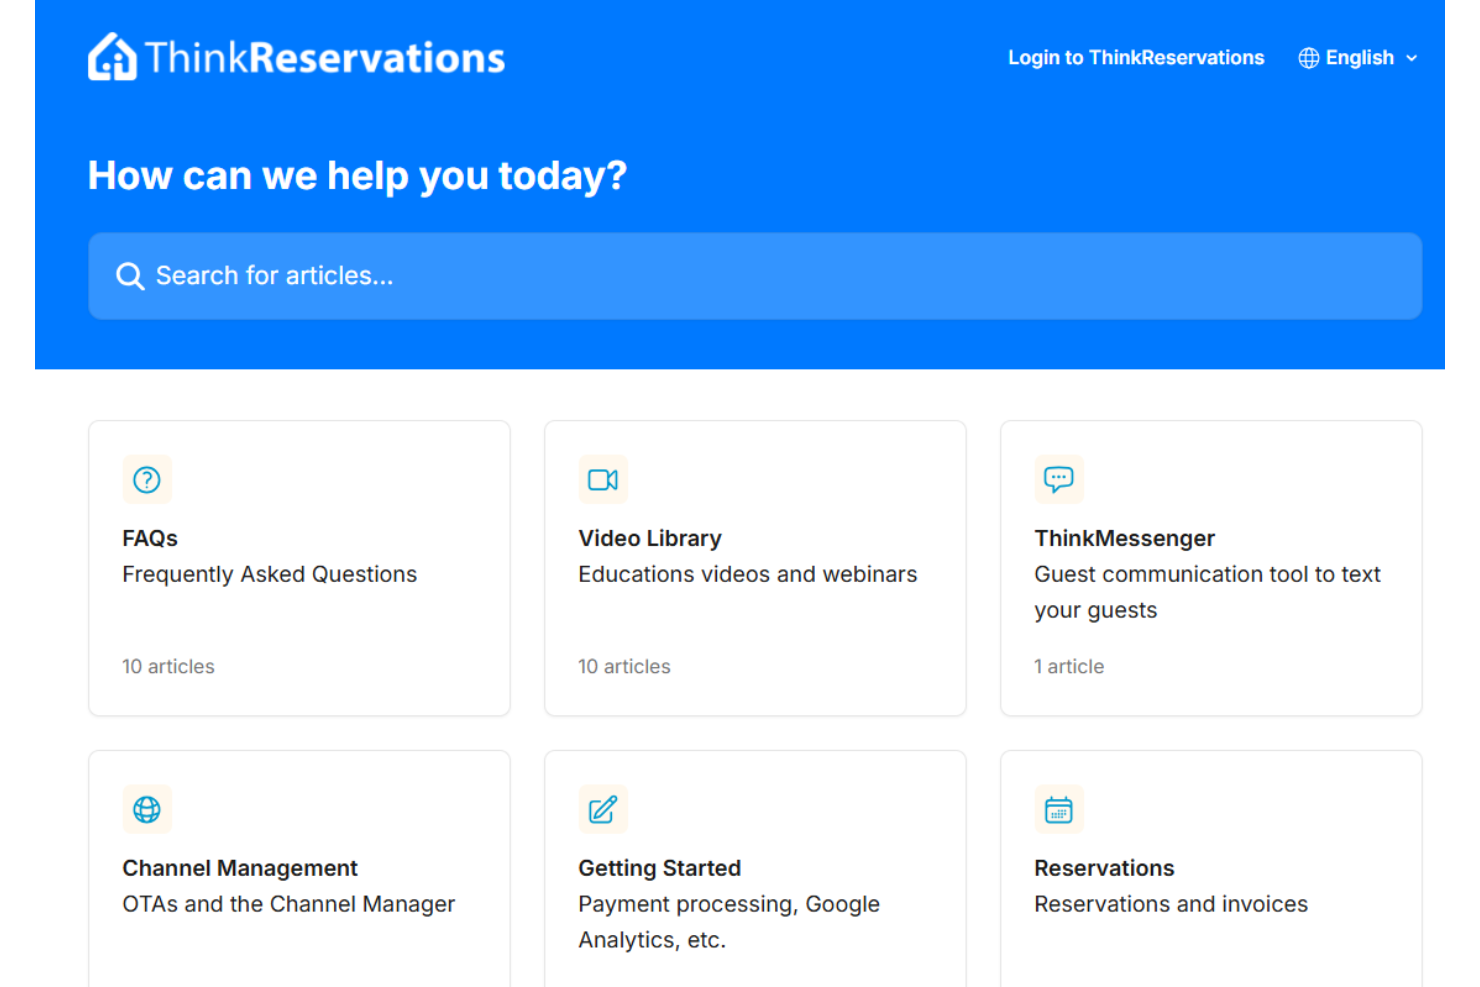
Task: Click the Video Library camera icon
Action: point(603,480)
